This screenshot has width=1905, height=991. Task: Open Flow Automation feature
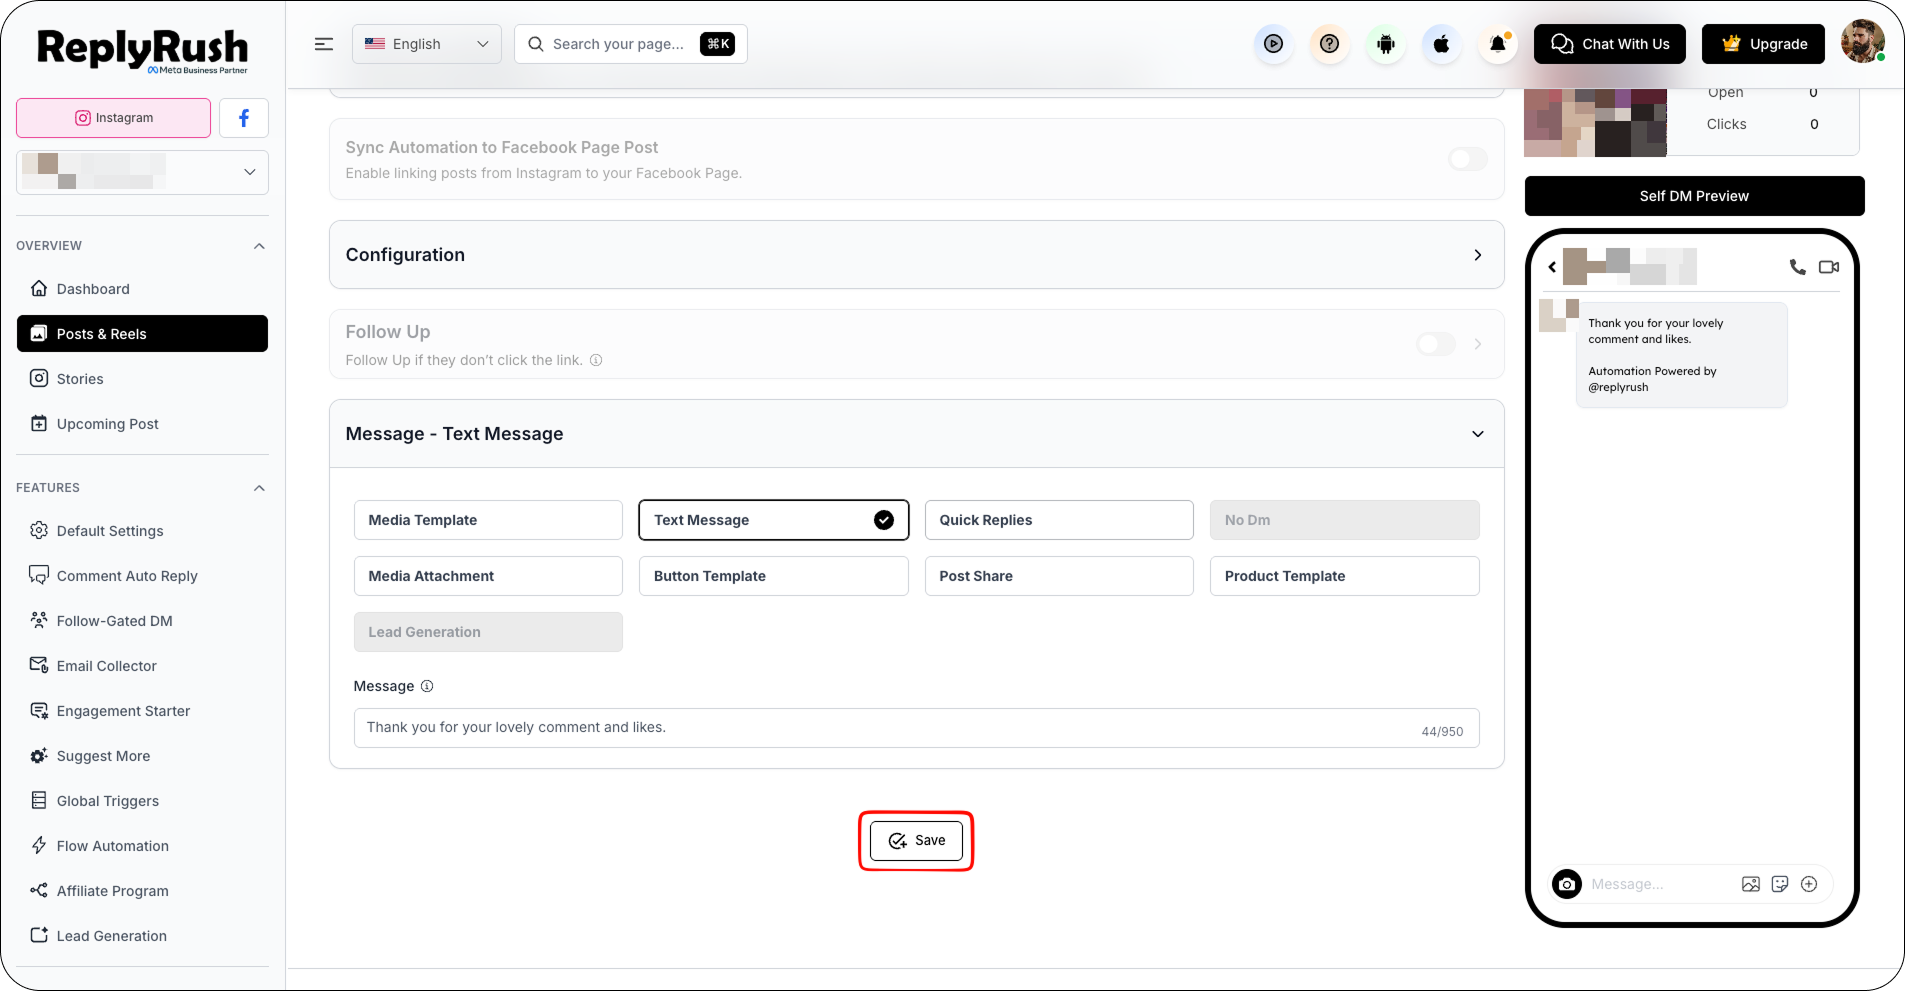coord(142,846)
